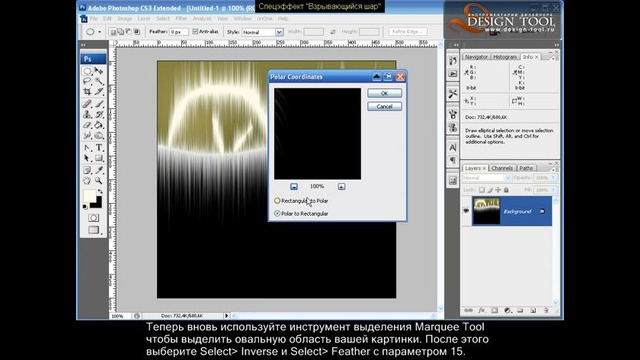Click Cancel in Polar Coordinates dialog

click(384, 106)
